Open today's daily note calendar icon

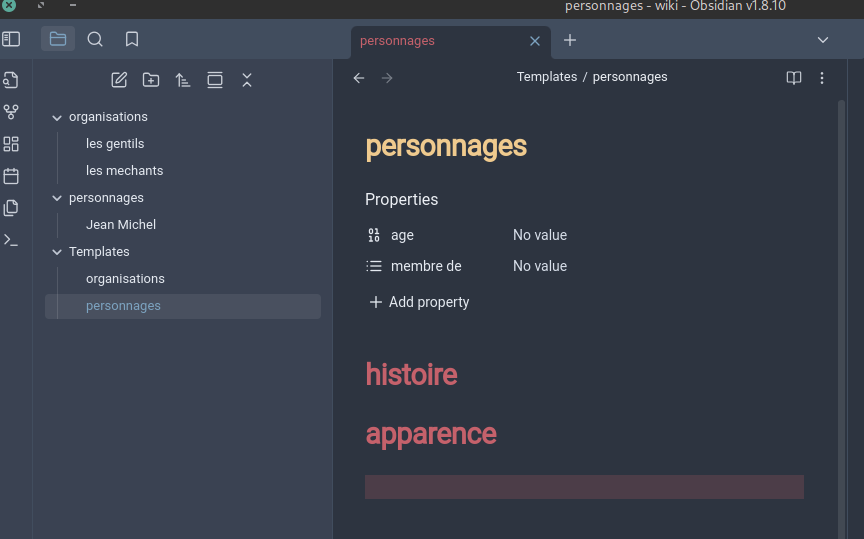click(11, 176)
